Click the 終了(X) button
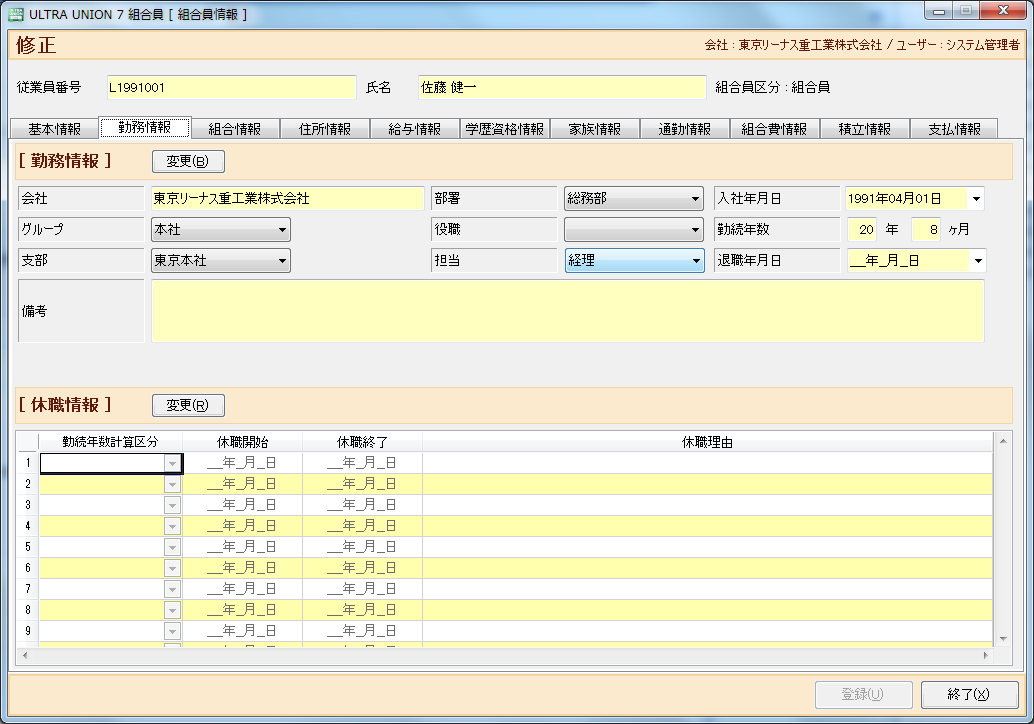This screenshot has width=1034, height=724. tap(969, 694)
